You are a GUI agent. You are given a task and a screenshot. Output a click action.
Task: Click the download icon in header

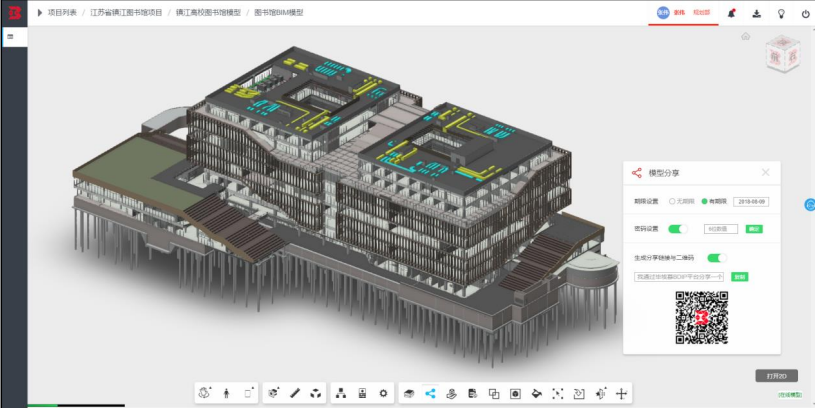tap(756, 14)
